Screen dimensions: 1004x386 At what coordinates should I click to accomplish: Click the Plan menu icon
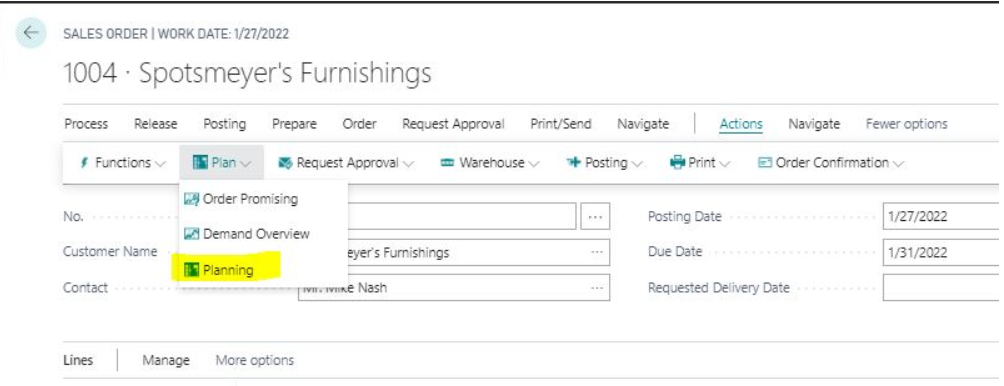[200, 163]
